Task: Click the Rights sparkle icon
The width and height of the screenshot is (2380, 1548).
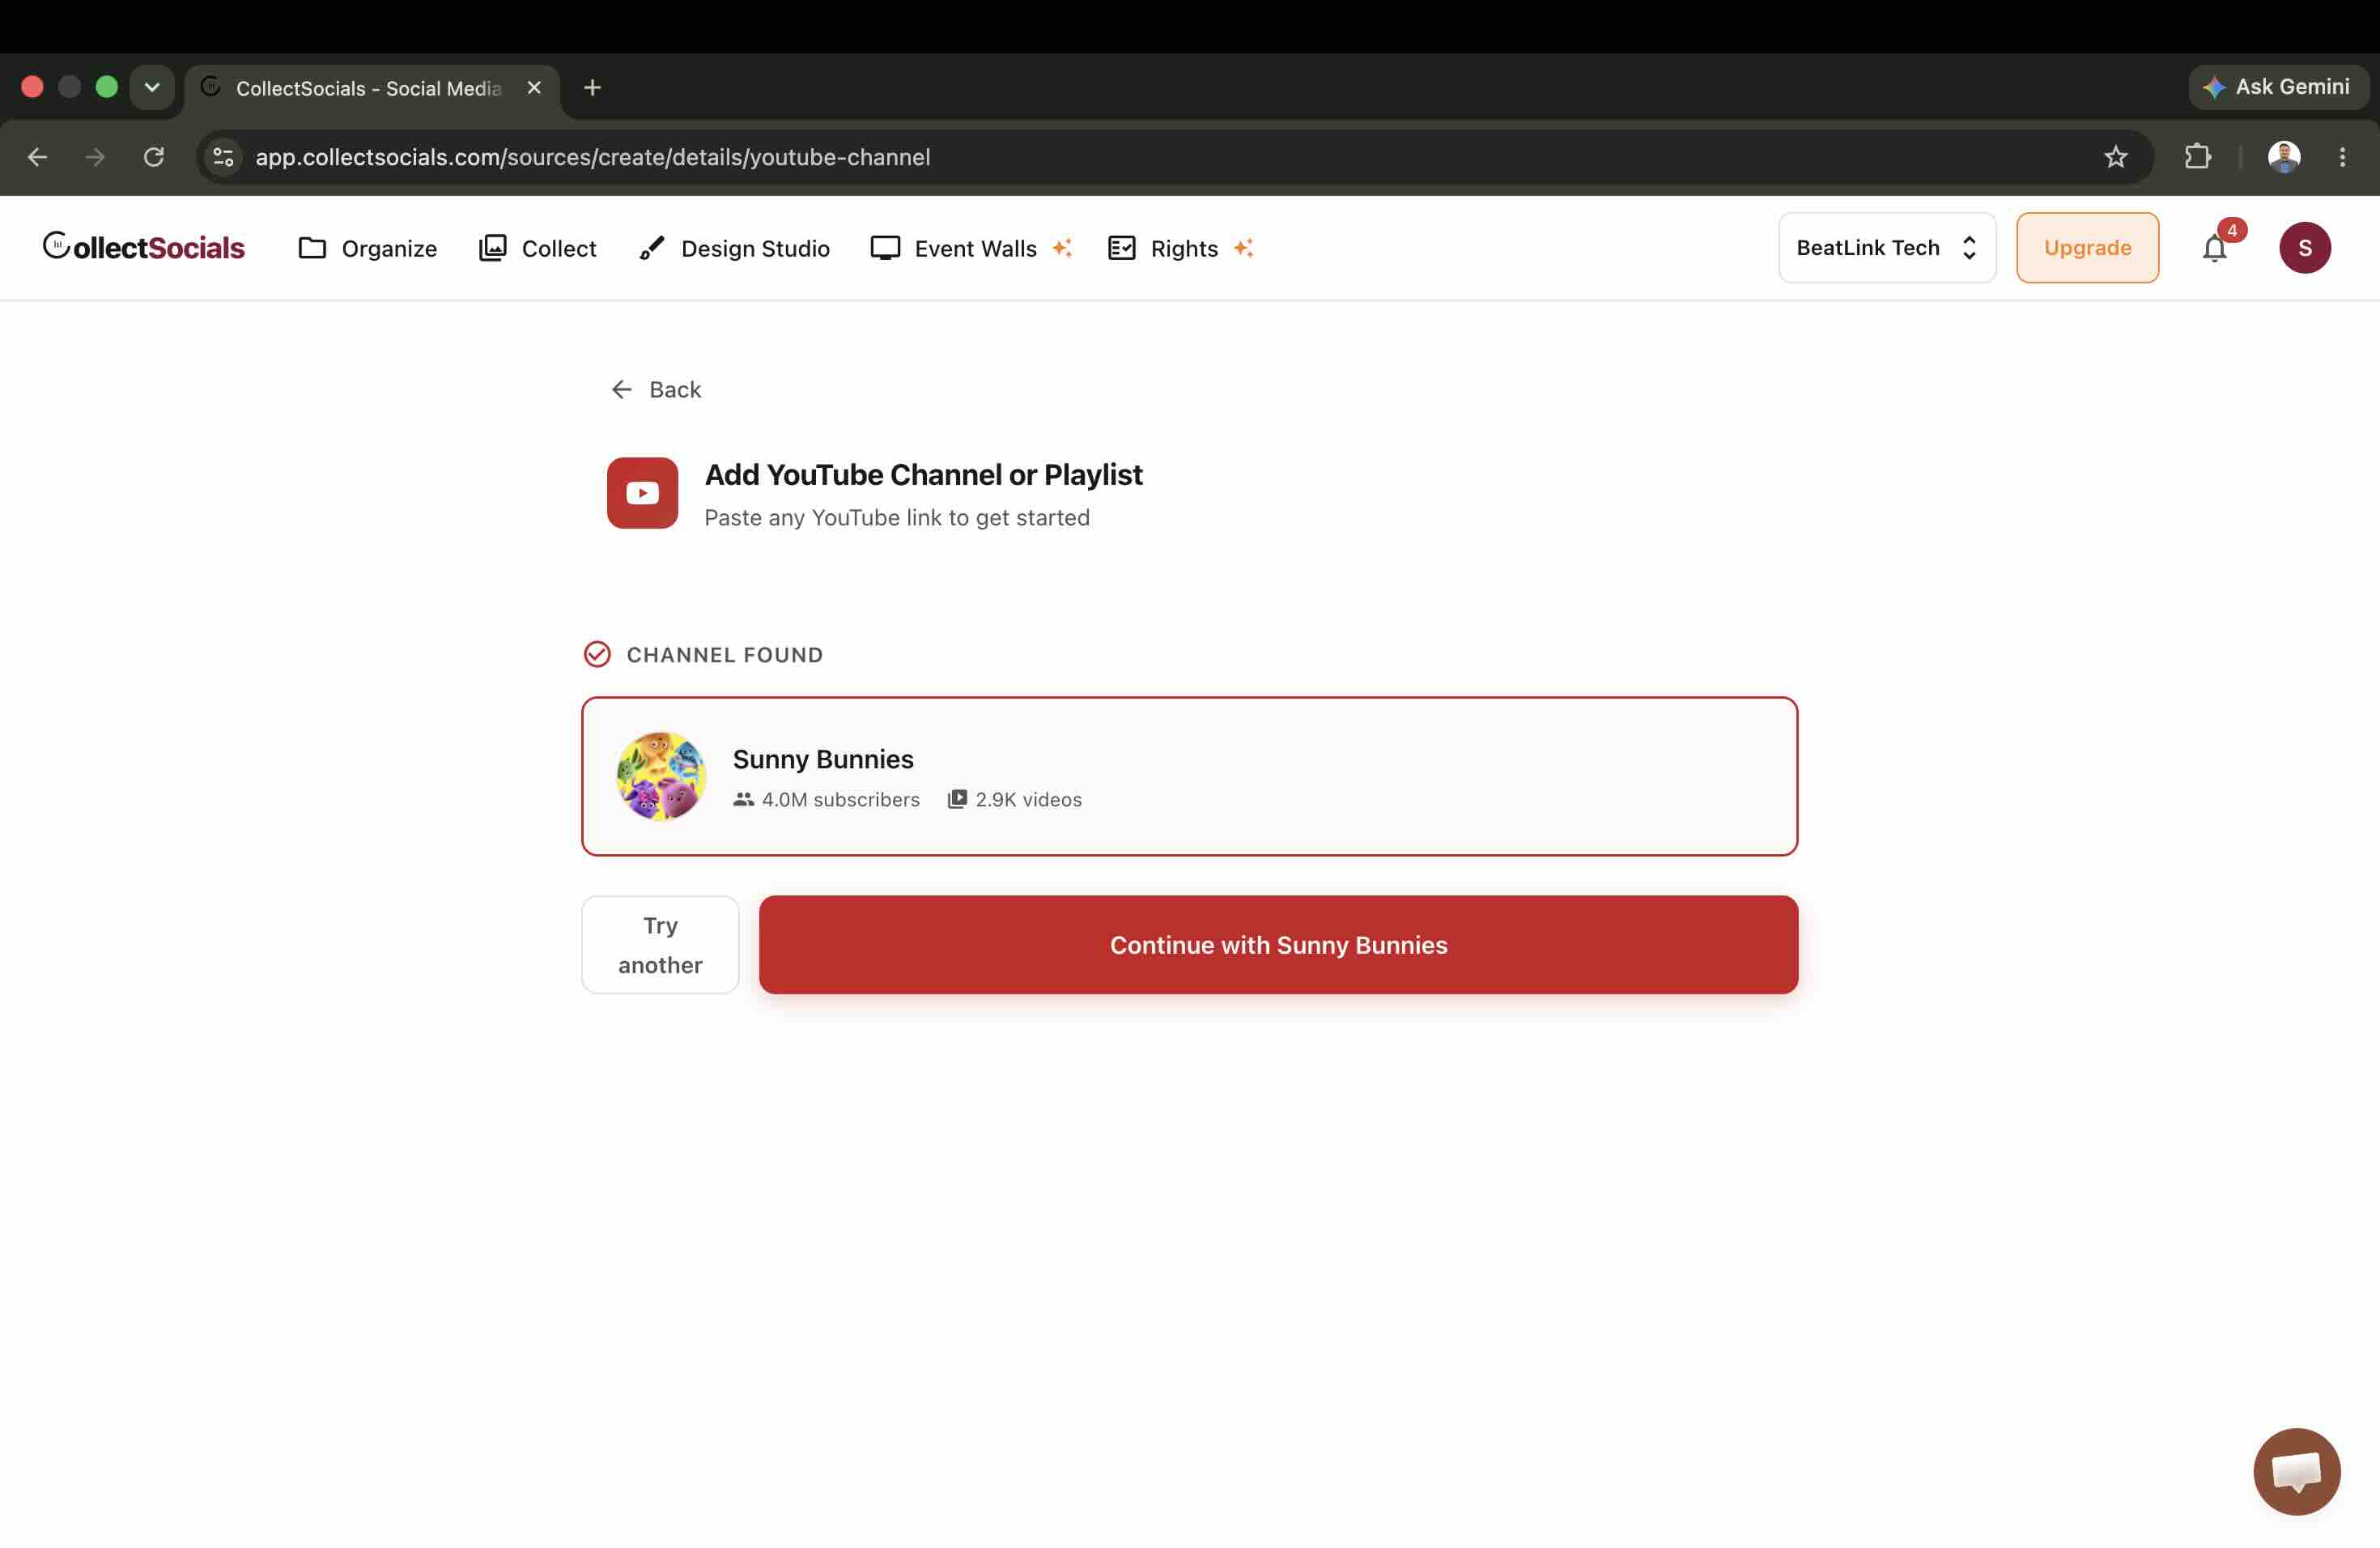Action: tap(1243, 248)
